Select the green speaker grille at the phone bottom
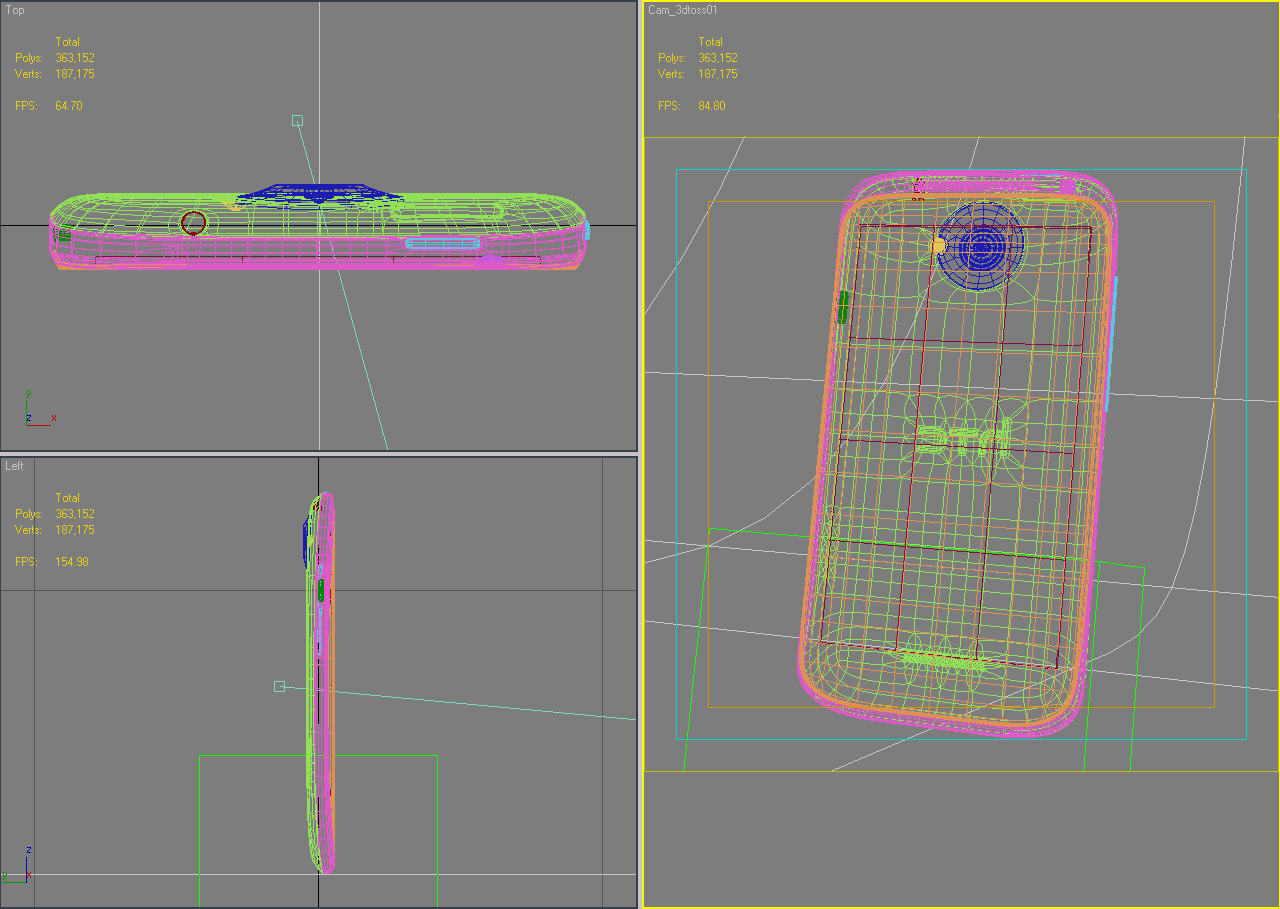 click(944, 660)
